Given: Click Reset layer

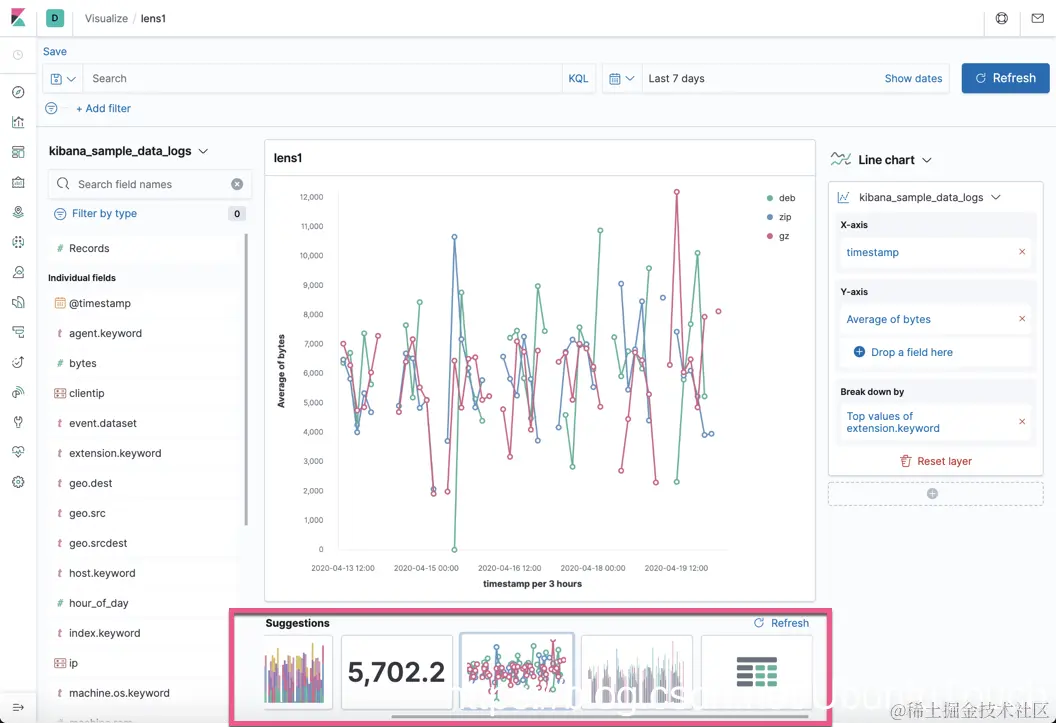Looking at the screenshot, I should (x=936, y=462).
